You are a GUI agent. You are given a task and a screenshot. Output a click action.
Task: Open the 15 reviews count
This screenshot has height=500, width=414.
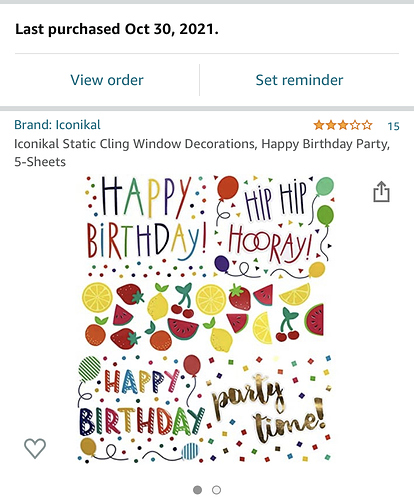393,126
